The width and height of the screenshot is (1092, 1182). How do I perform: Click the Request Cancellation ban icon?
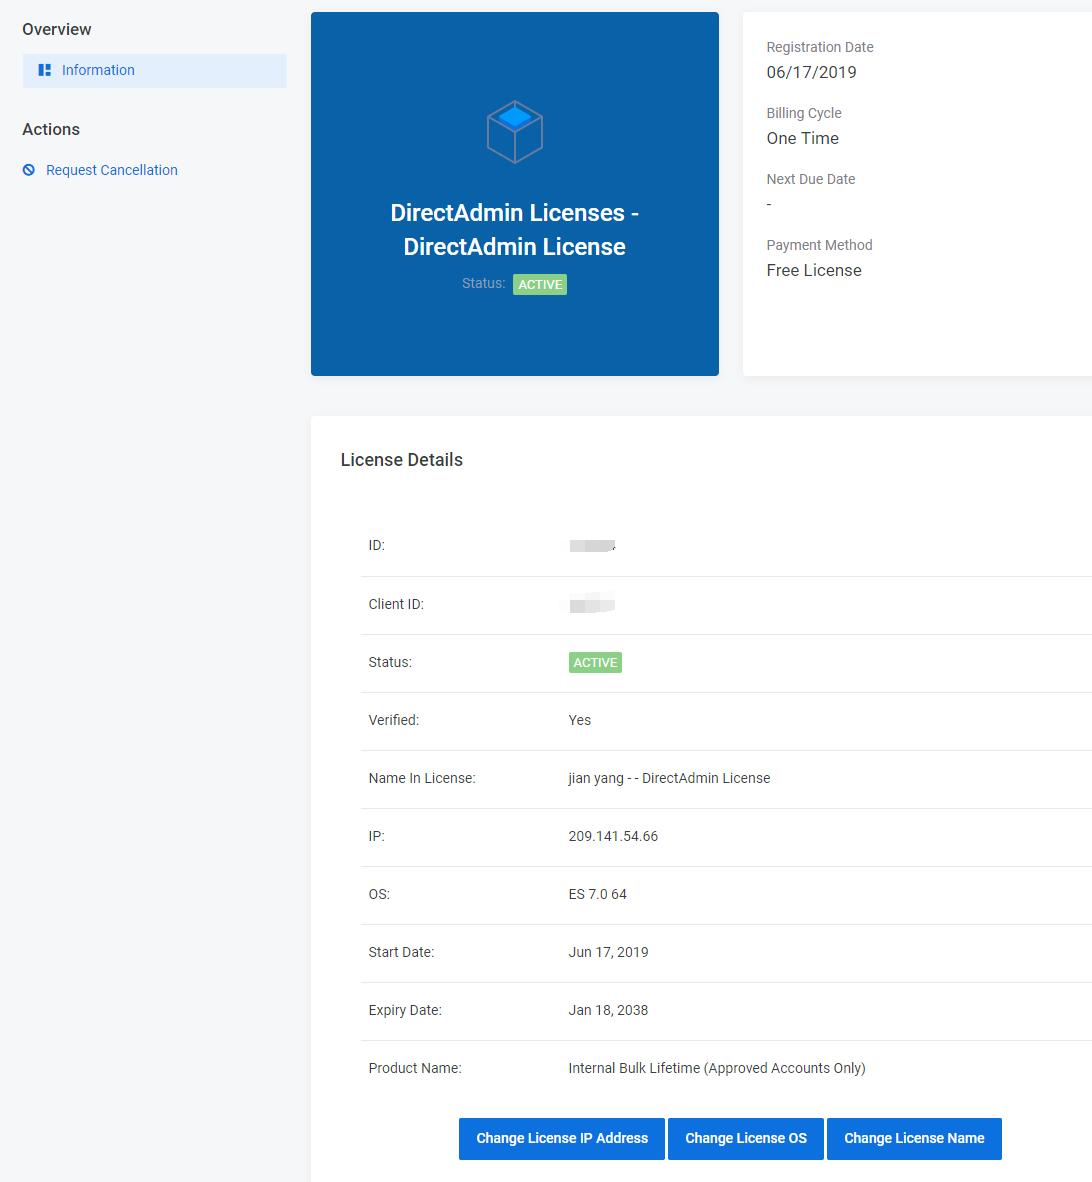(29, 170)
